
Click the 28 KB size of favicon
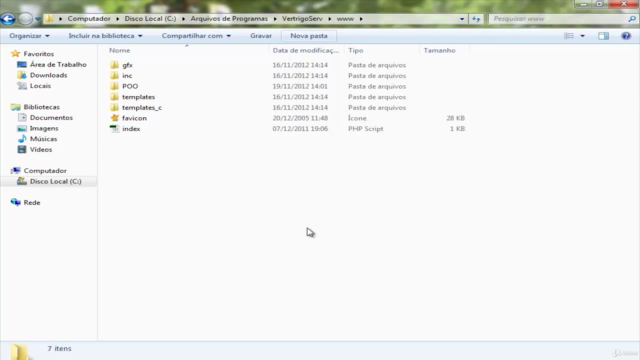(x=456, y=118)
